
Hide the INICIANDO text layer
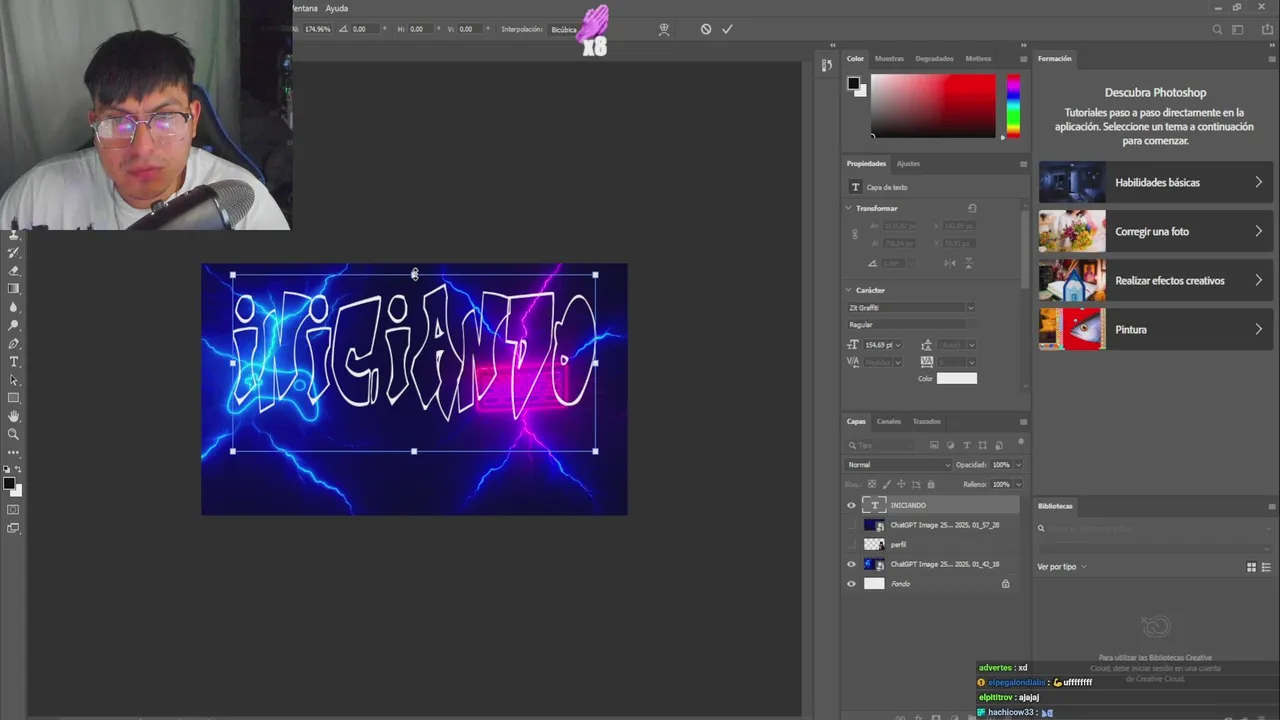[852, 505]
